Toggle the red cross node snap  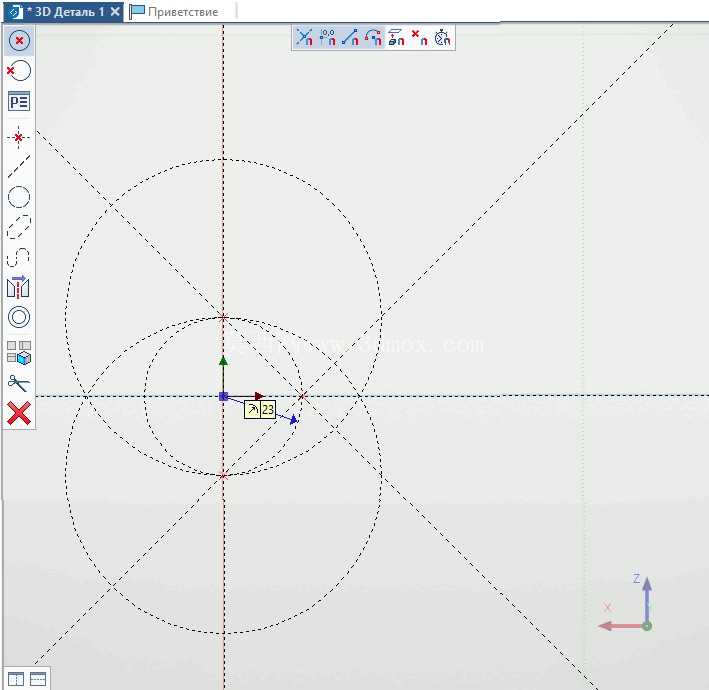pyautogui.click(x=419, y=38)
